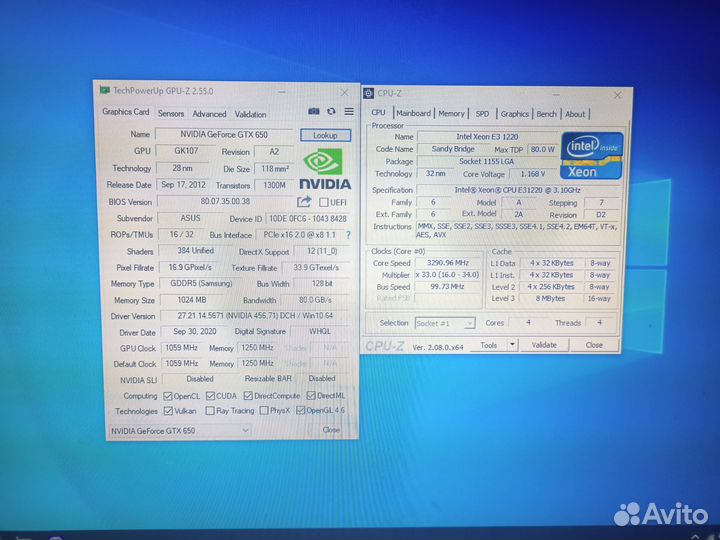The image size is (720, 540).
Task: Click the Bus Speed value 99.73 MHz
Action: (448, 287)
